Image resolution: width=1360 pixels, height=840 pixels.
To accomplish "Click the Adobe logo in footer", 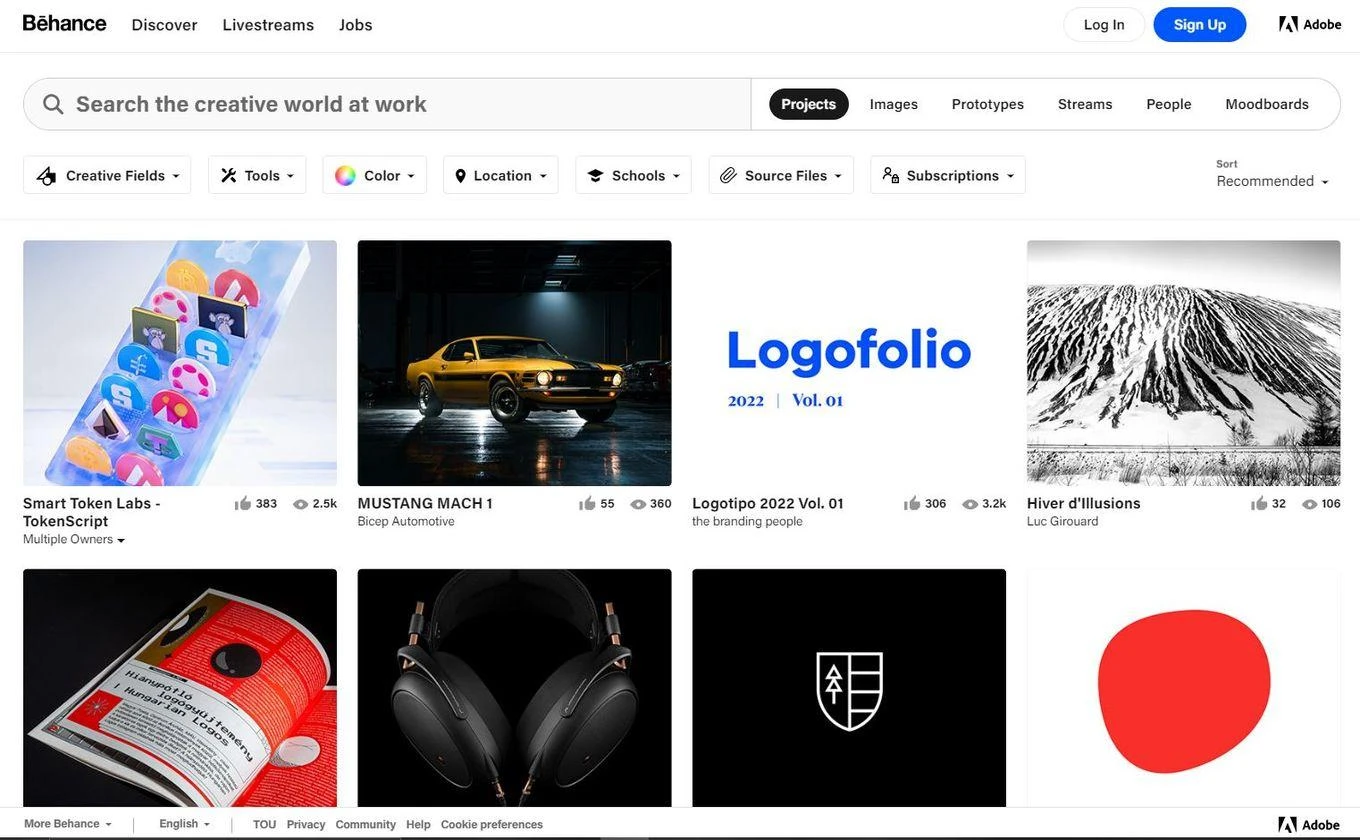I will (x=1309, y=825).
